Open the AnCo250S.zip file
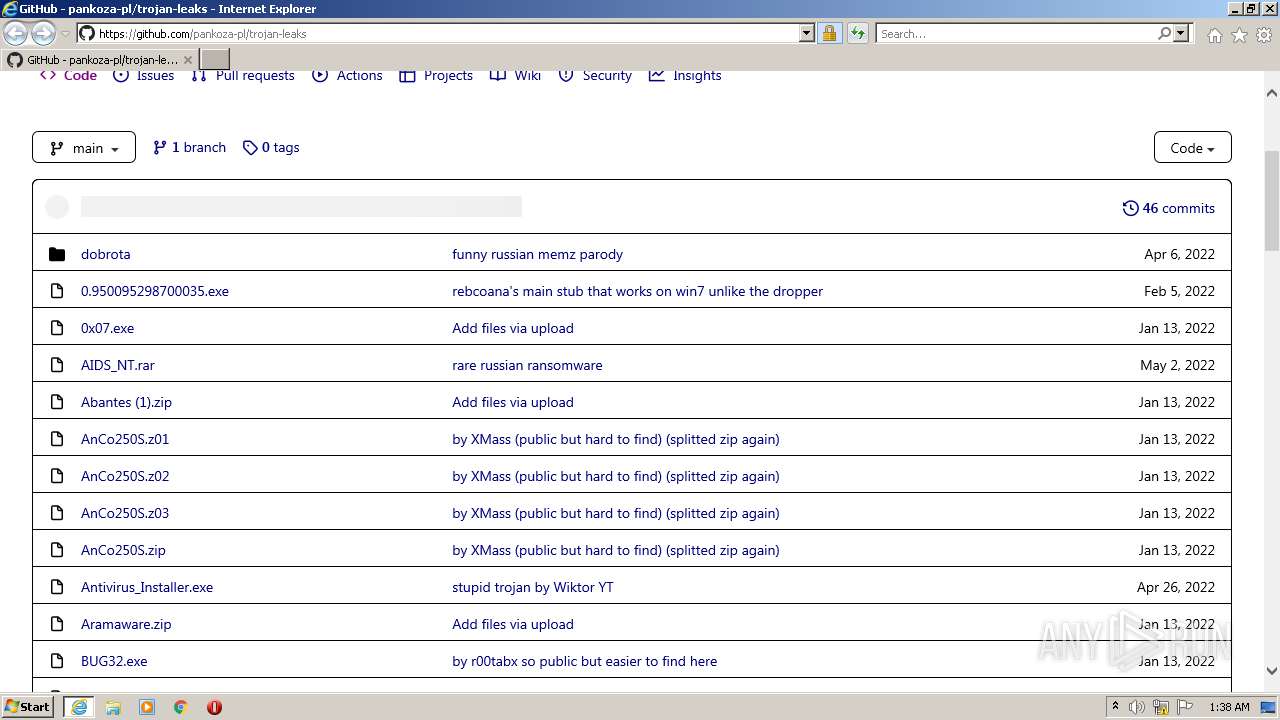 point(123,550)
